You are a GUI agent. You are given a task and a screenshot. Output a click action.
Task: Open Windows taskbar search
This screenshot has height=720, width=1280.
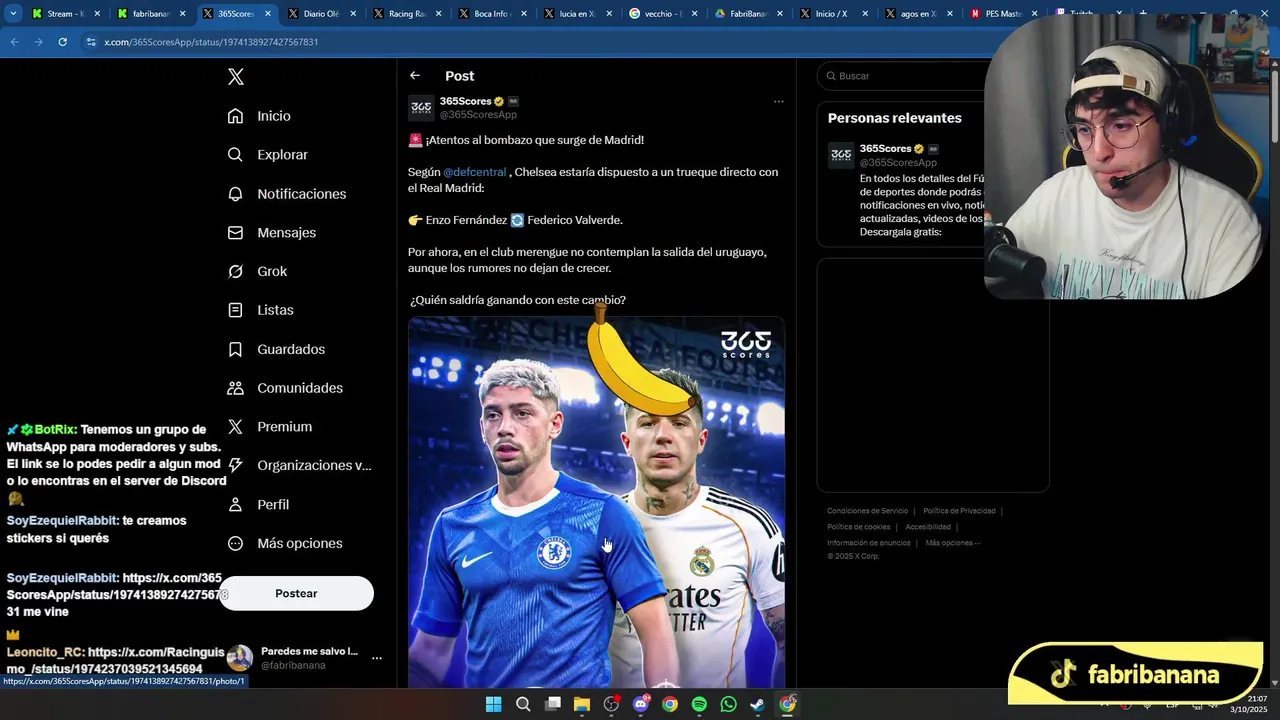[x=523, y=704]
